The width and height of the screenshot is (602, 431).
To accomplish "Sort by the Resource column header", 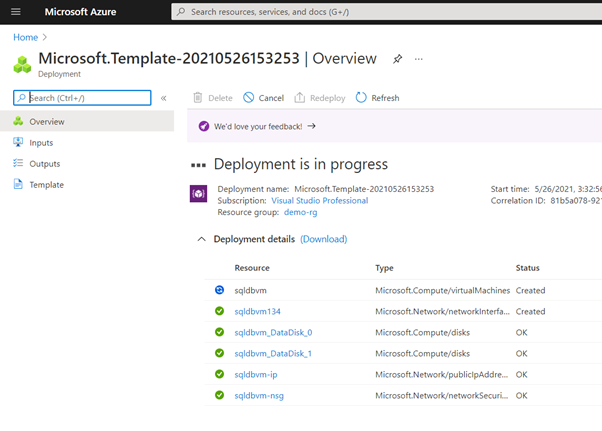I will (252, 268).
